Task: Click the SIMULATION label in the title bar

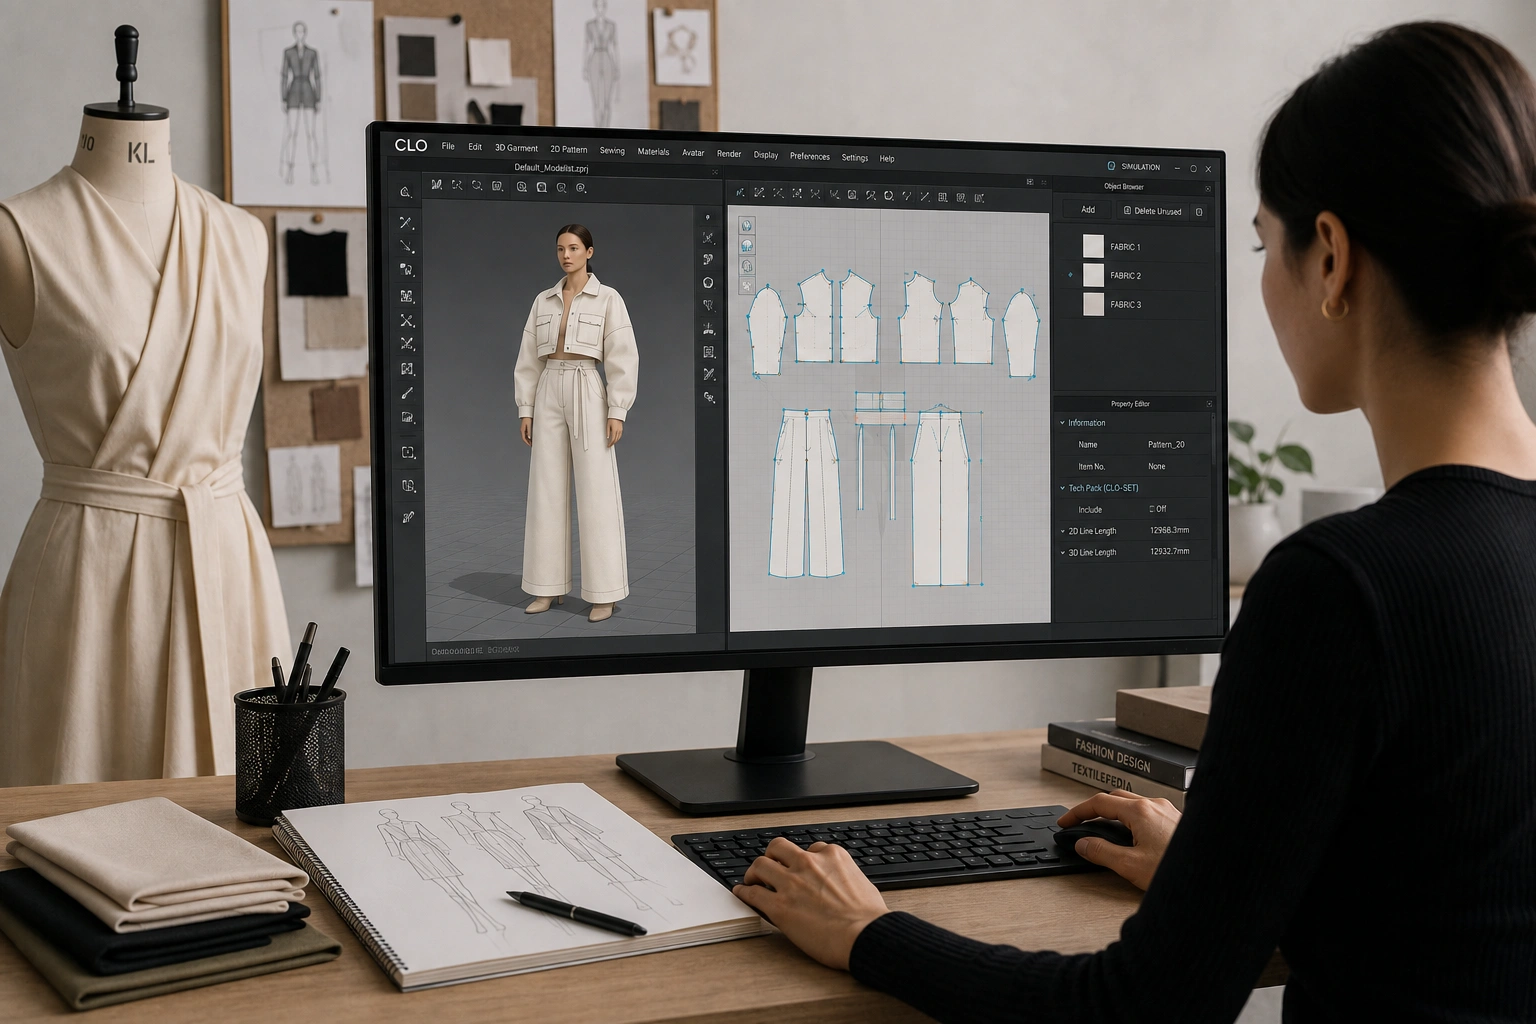Action: [x=1141, y=167]
